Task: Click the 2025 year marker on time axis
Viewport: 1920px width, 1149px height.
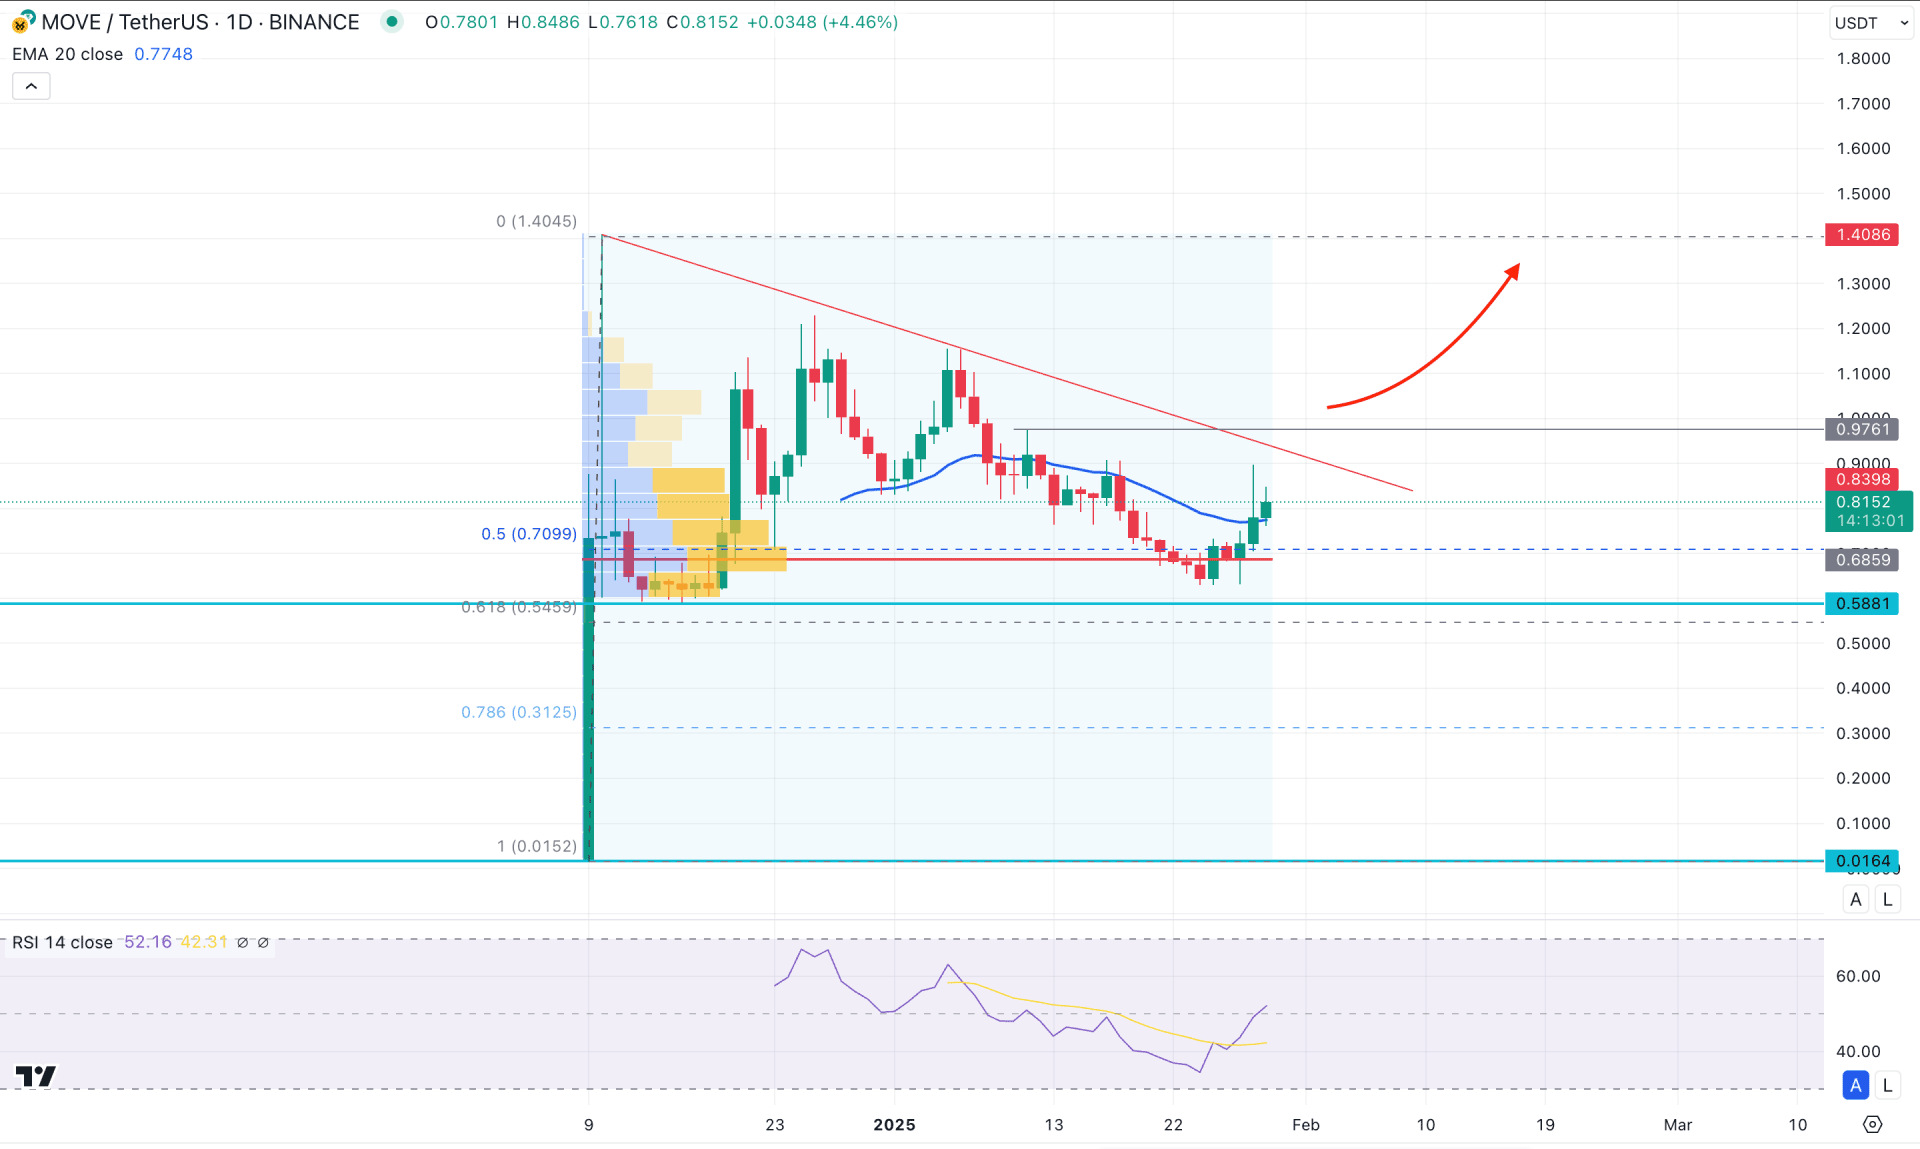Action: click(894, 1125)
